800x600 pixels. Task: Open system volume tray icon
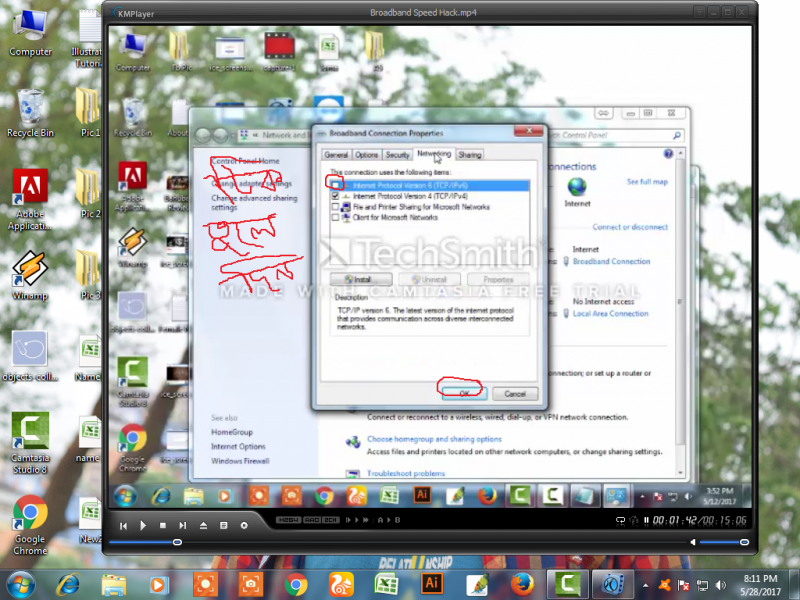(x=720, y=585)
